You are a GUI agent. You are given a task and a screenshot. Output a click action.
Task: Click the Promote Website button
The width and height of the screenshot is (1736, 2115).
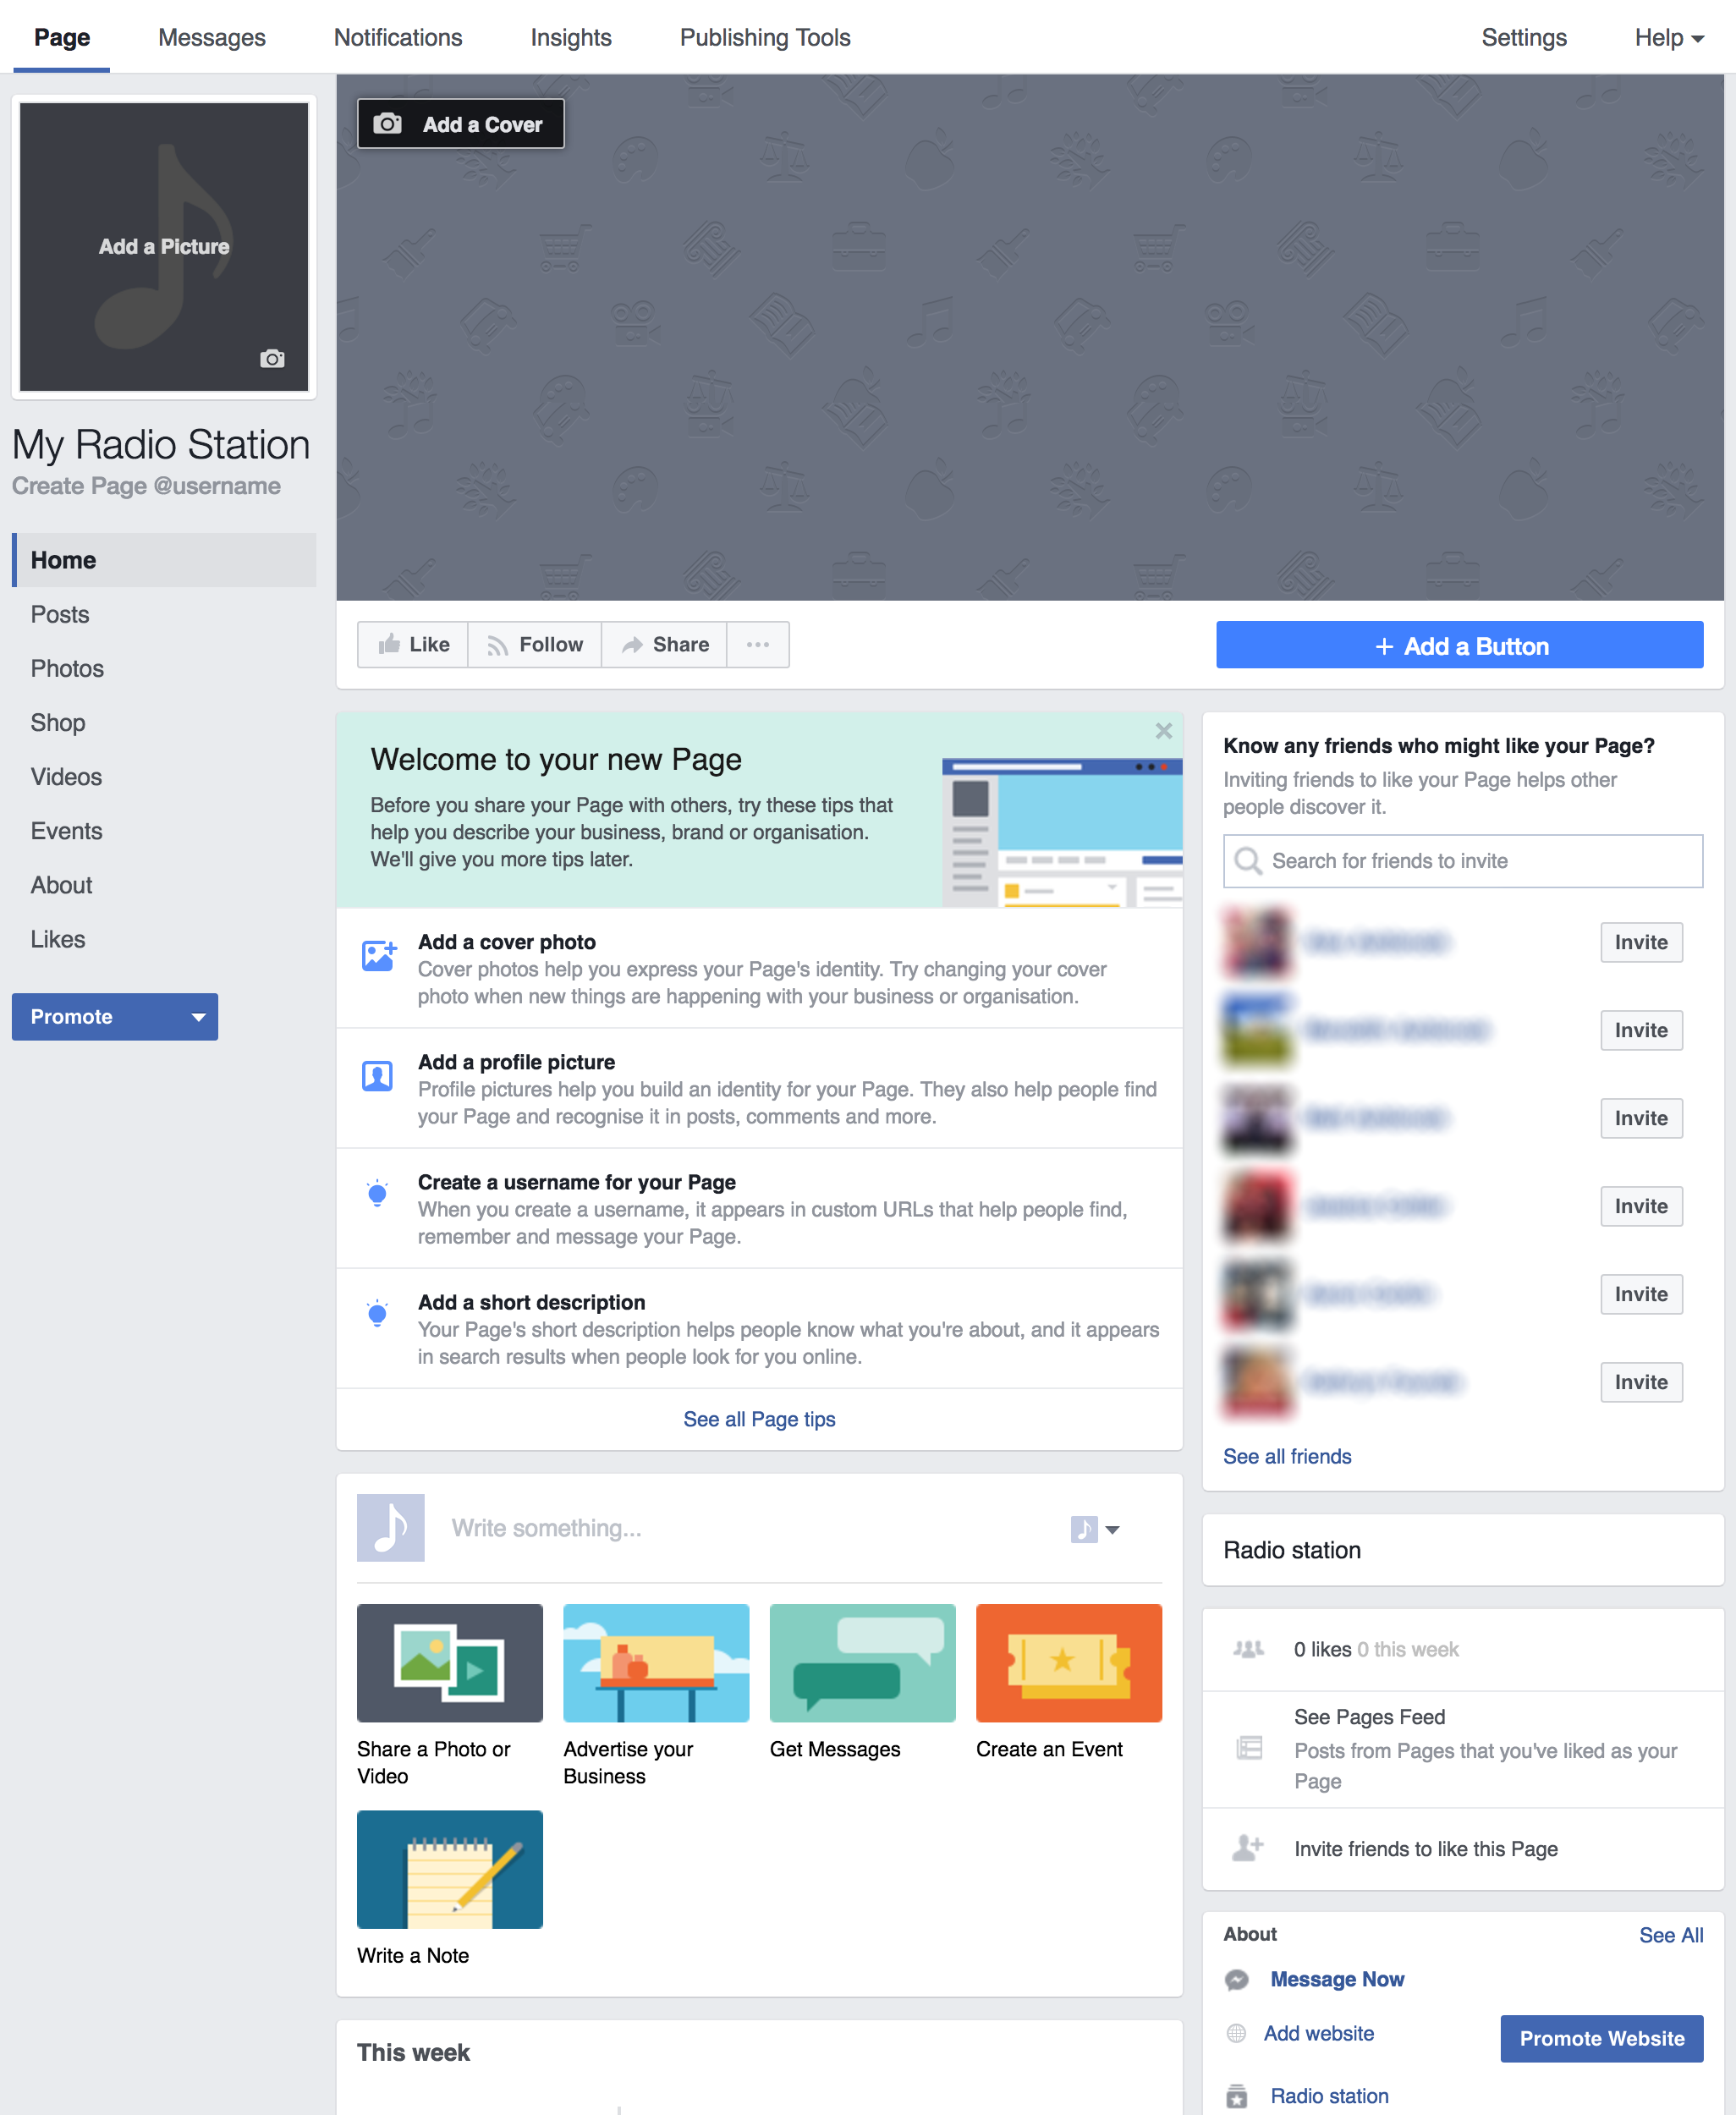(1599, 2038)
